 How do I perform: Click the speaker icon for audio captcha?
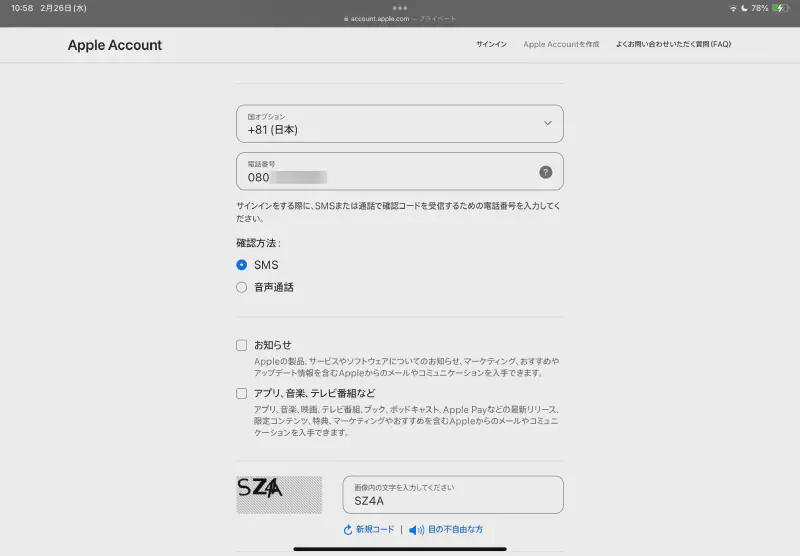[416, 530]
